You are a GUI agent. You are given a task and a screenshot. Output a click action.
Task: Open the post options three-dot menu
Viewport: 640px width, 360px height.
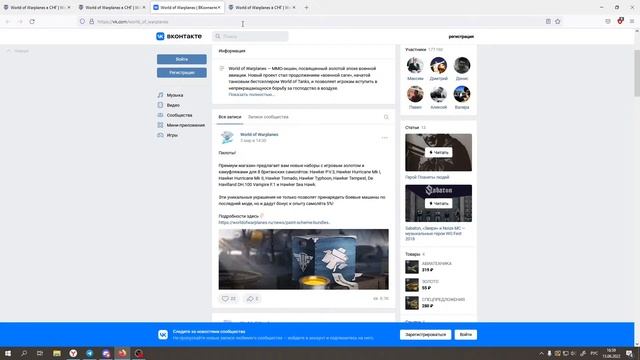coord(384,138)
